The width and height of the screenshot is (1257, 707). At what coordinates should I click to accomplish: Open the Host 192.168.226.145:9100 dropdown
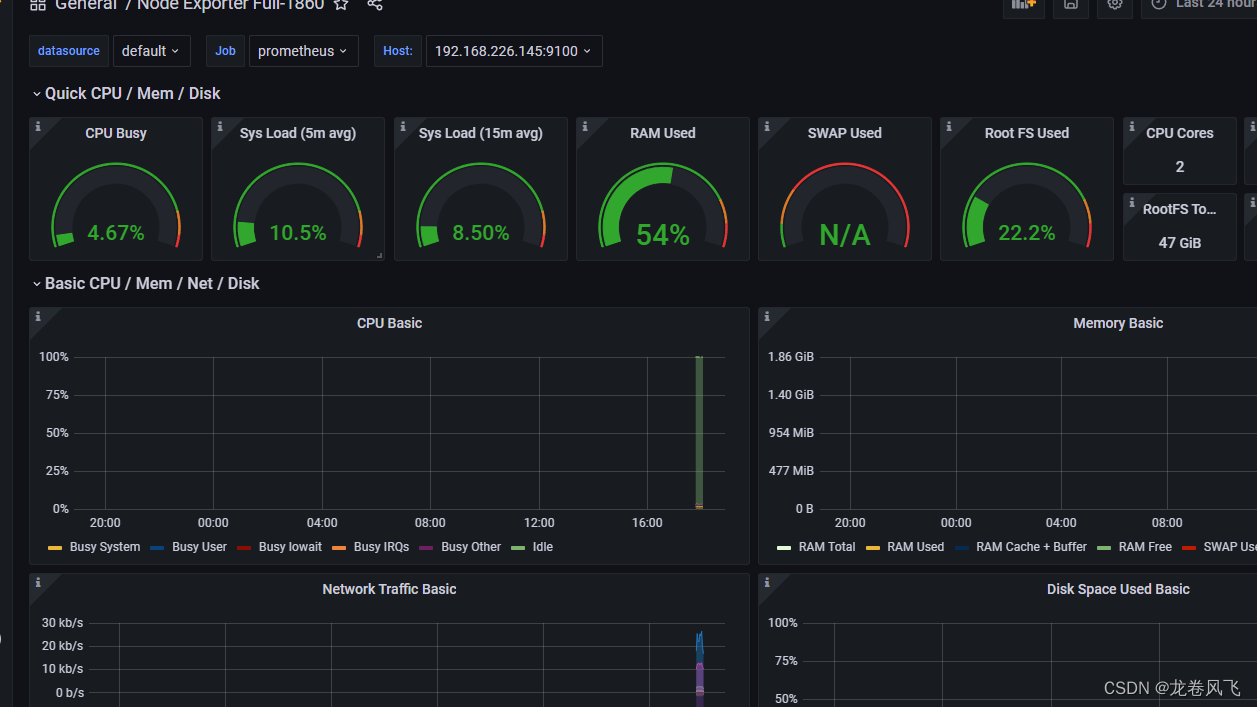pos(514,51)
